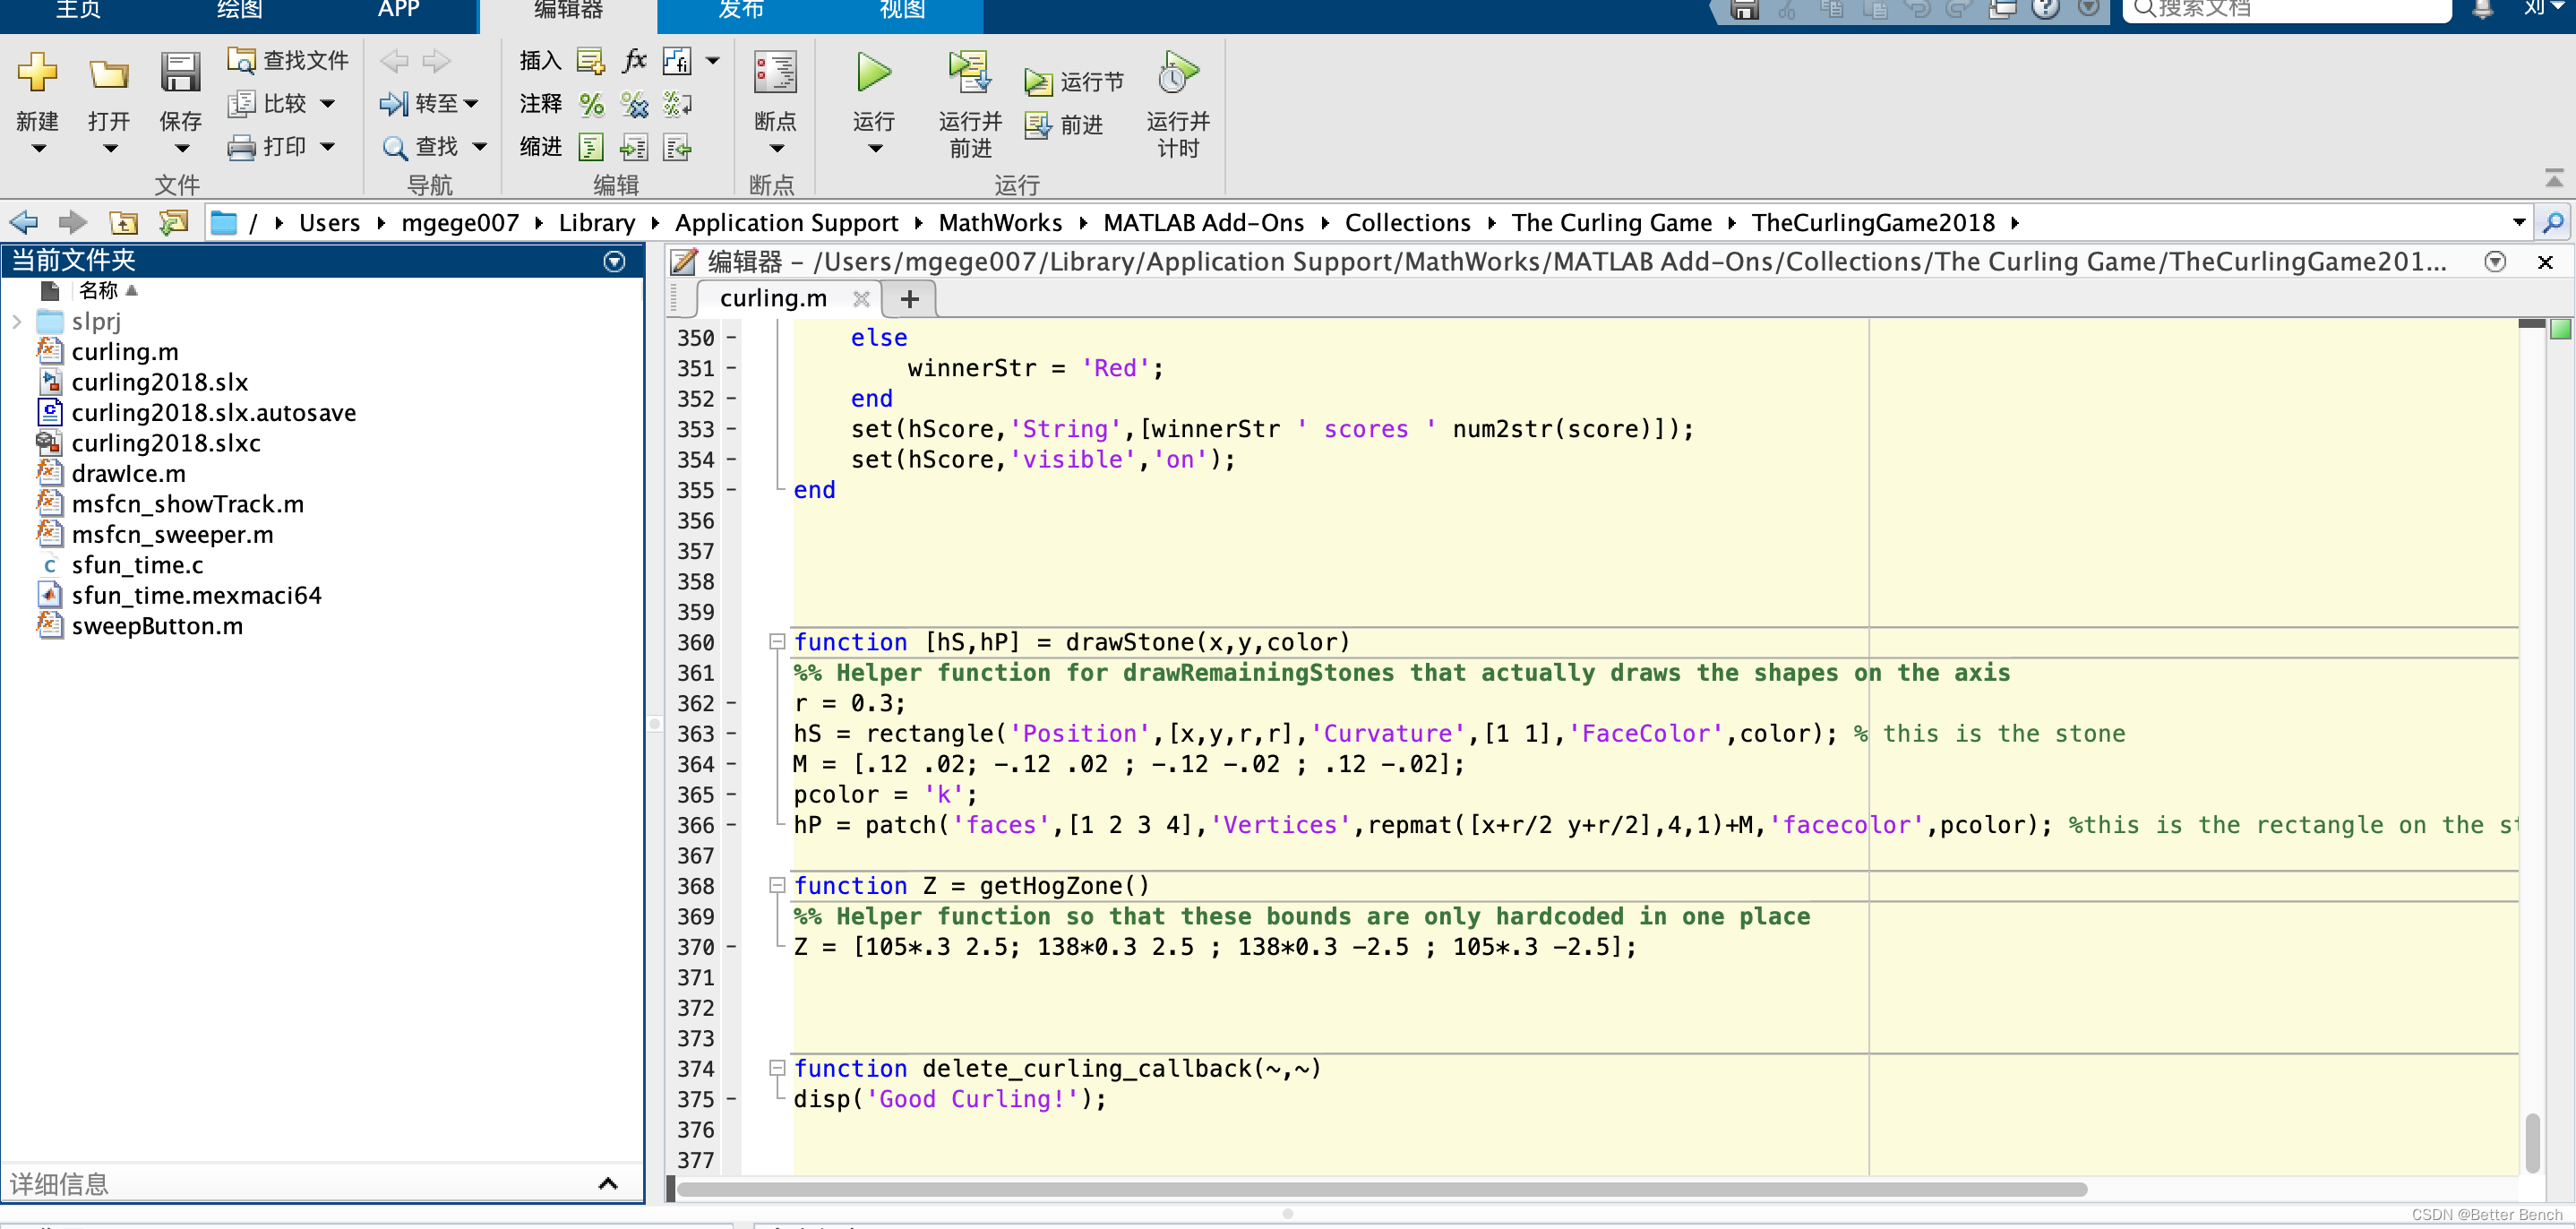Image resolution: width=2576 pixels, height=1229 pixels.
Task: Collapse the getHogZone function fold marker
Action: point(776,885)
